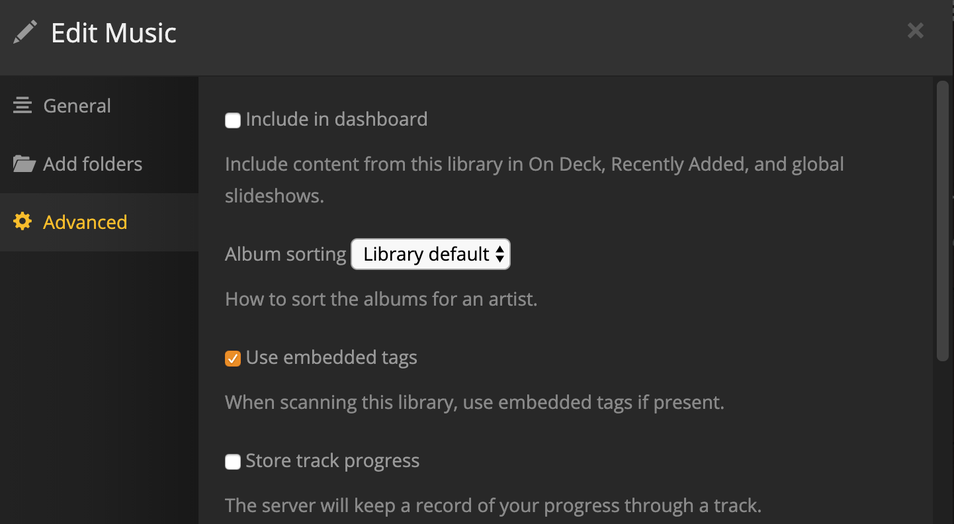
Task: Click the Album sorting label text
Action: (x=285, y=254)
